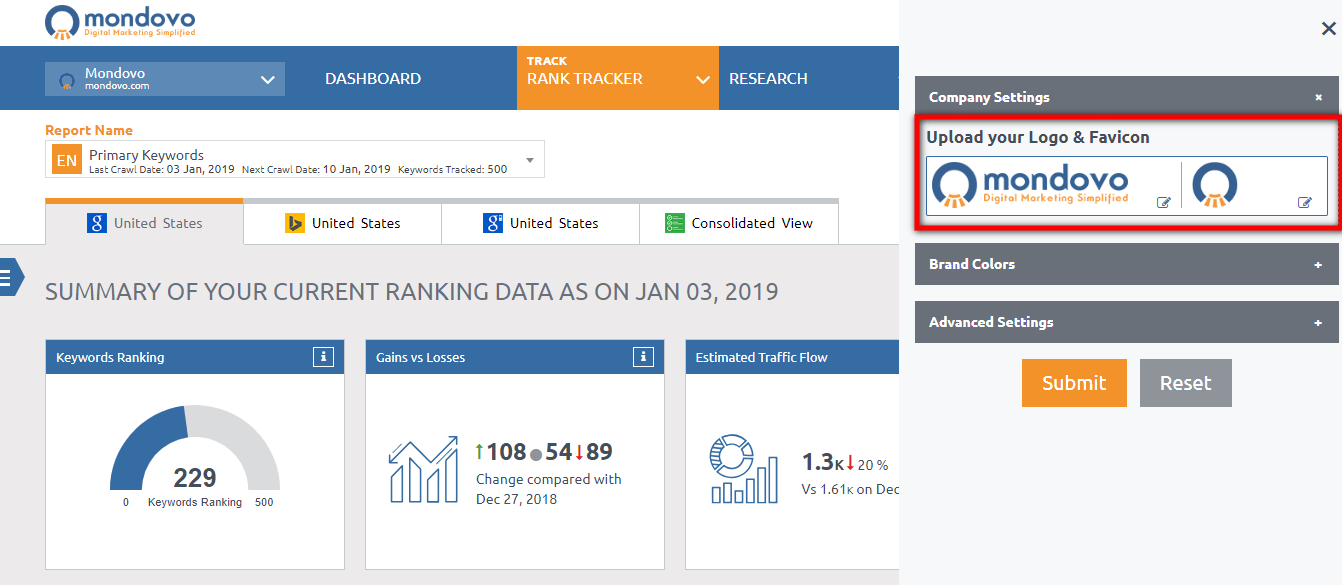
Task: Switch to the third United States tab
Action: pyautogui.click(x=540, y=223)
